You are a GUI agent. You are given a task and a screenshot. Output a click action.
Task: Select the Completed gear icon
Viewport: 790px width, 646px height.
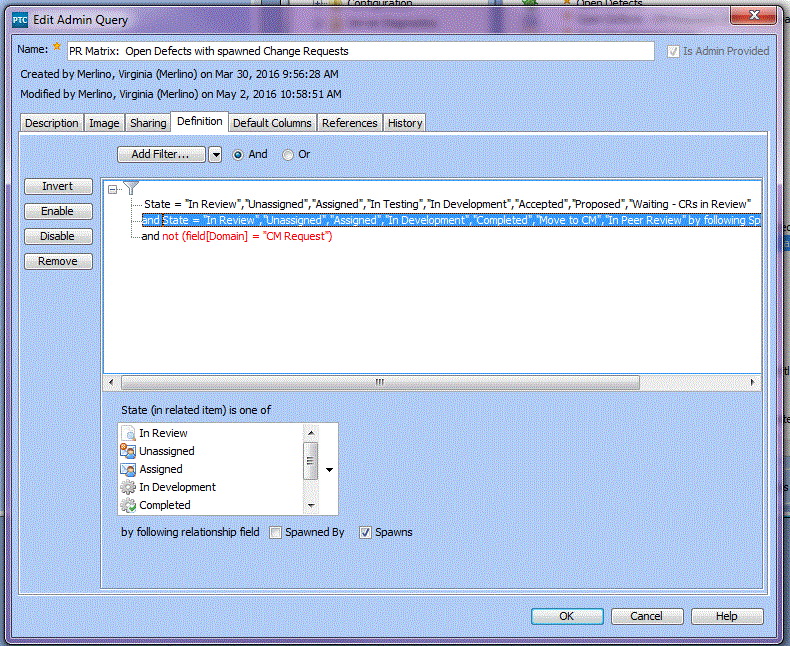tap(128, 505)
